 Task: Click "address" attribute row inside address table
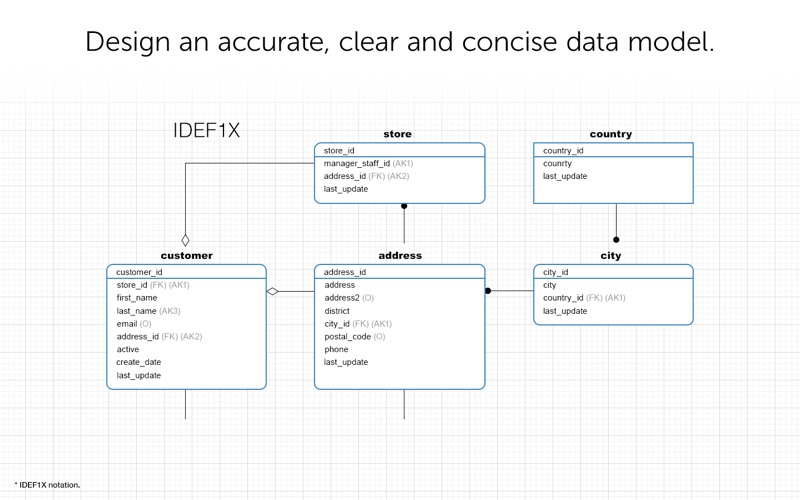coord(339,285)
